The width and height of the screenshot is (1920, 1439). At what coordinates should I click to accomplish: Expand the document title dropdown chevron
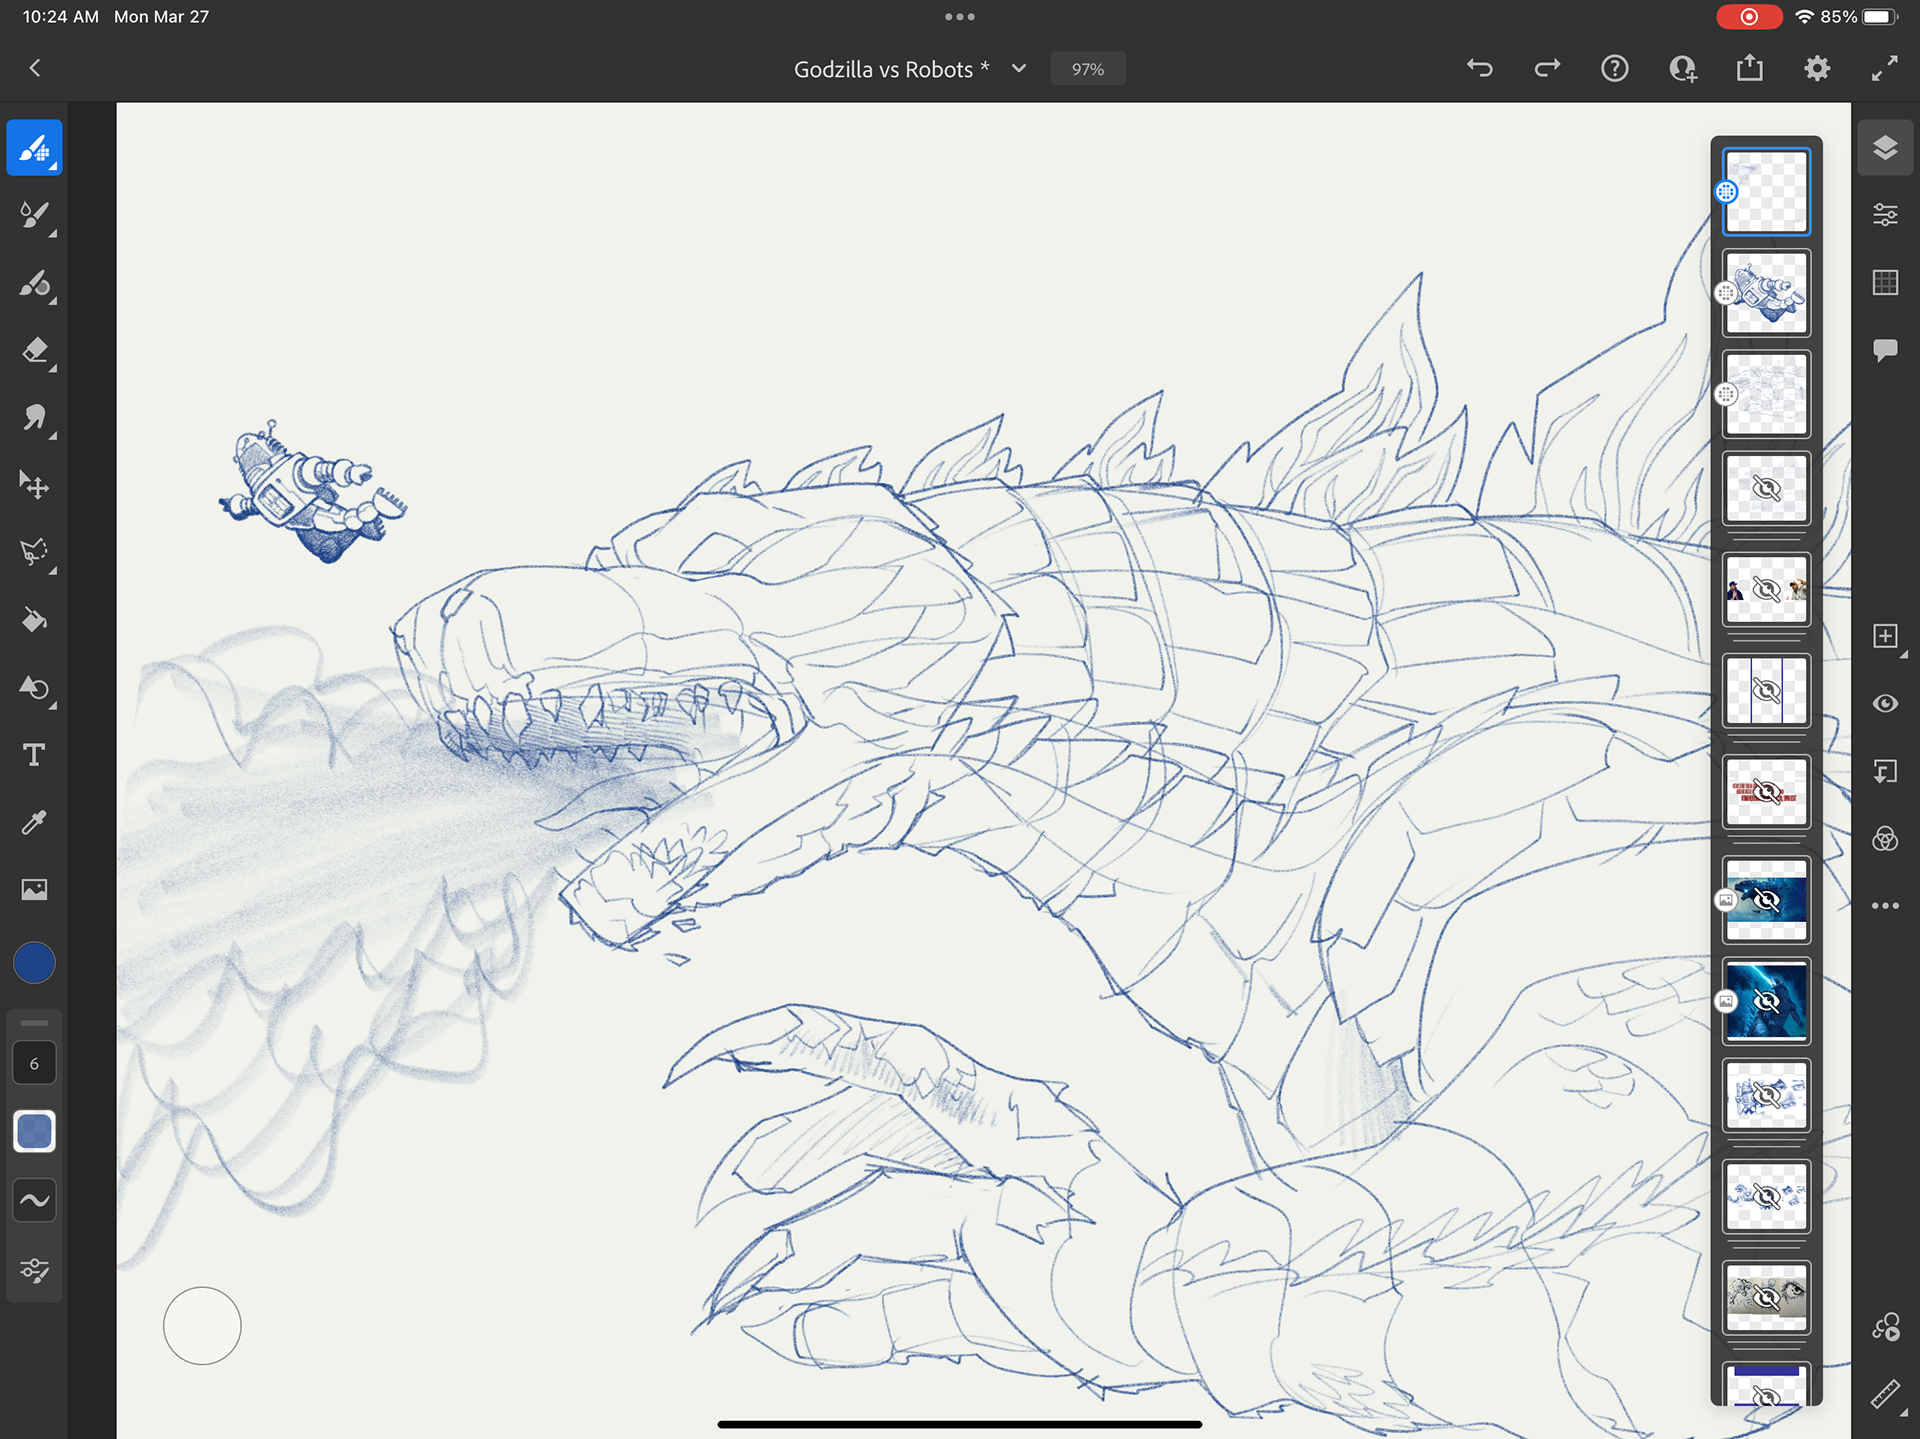point(1019,69)
